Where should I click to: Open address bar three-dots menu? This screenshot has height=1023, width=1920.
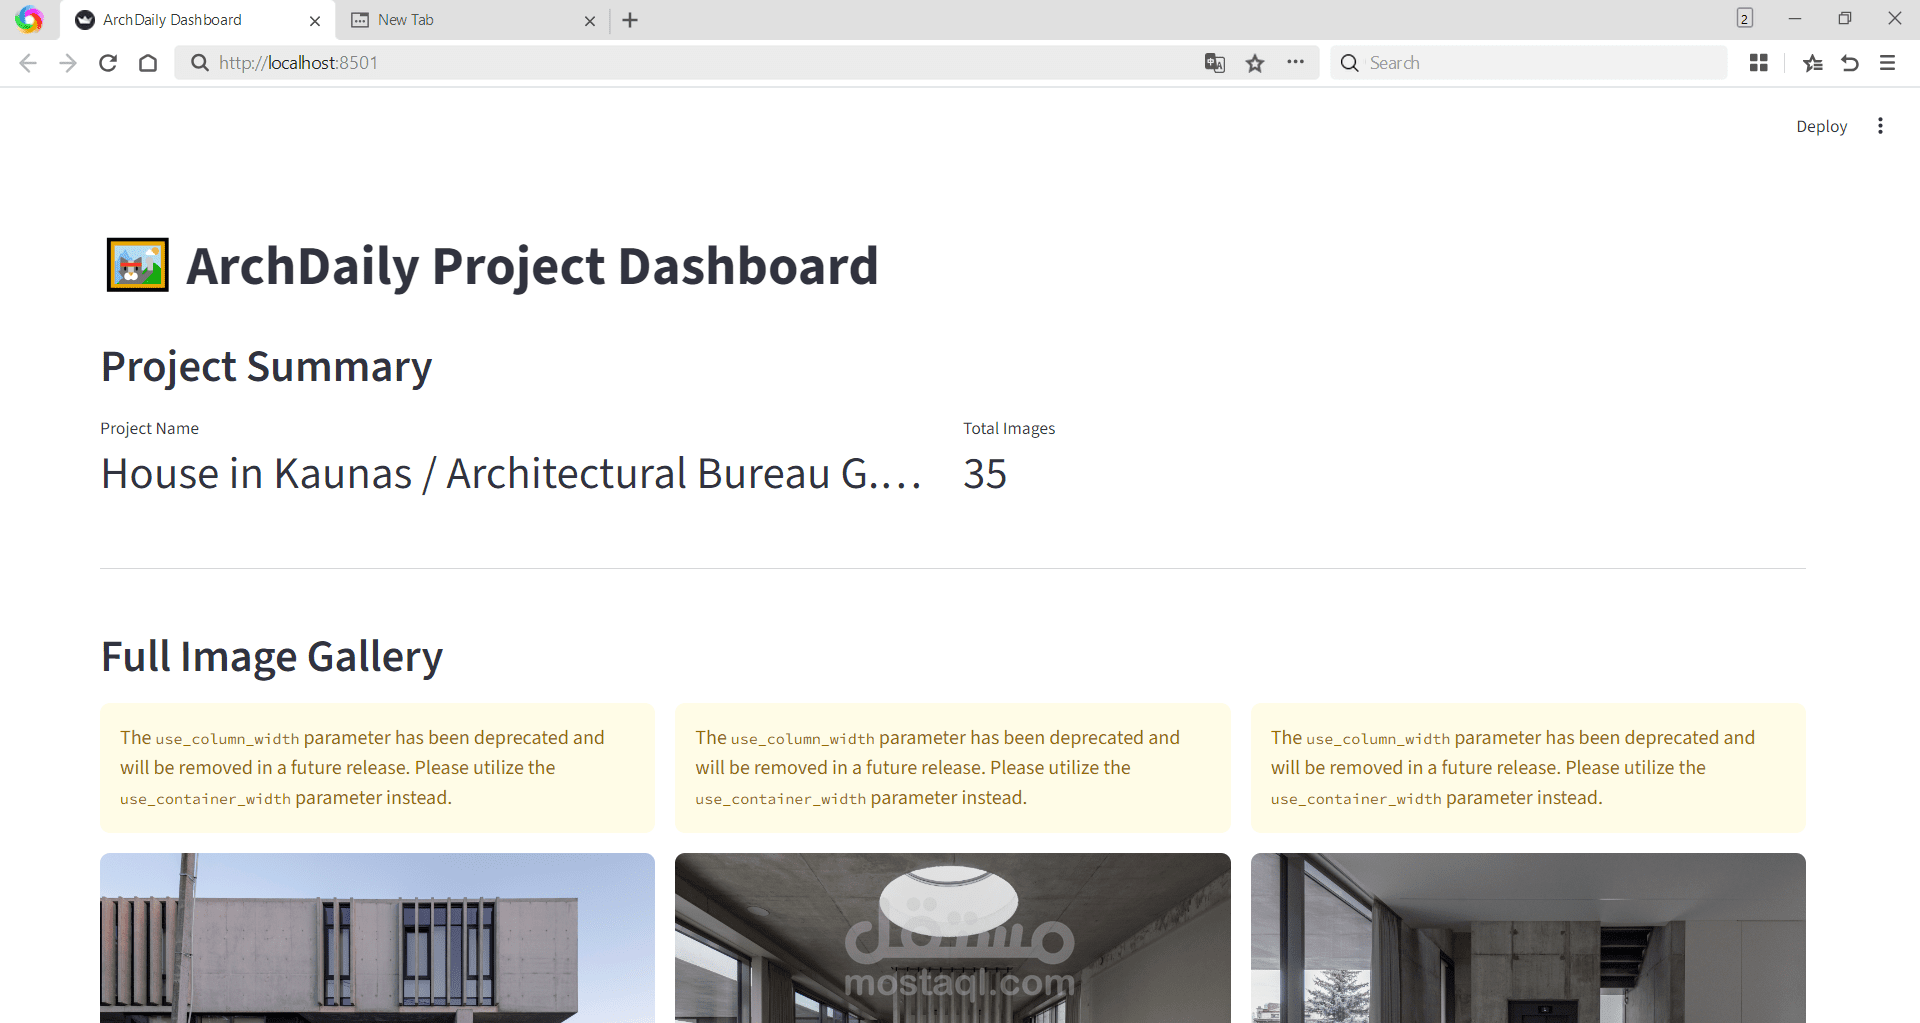pos(1295,62)
